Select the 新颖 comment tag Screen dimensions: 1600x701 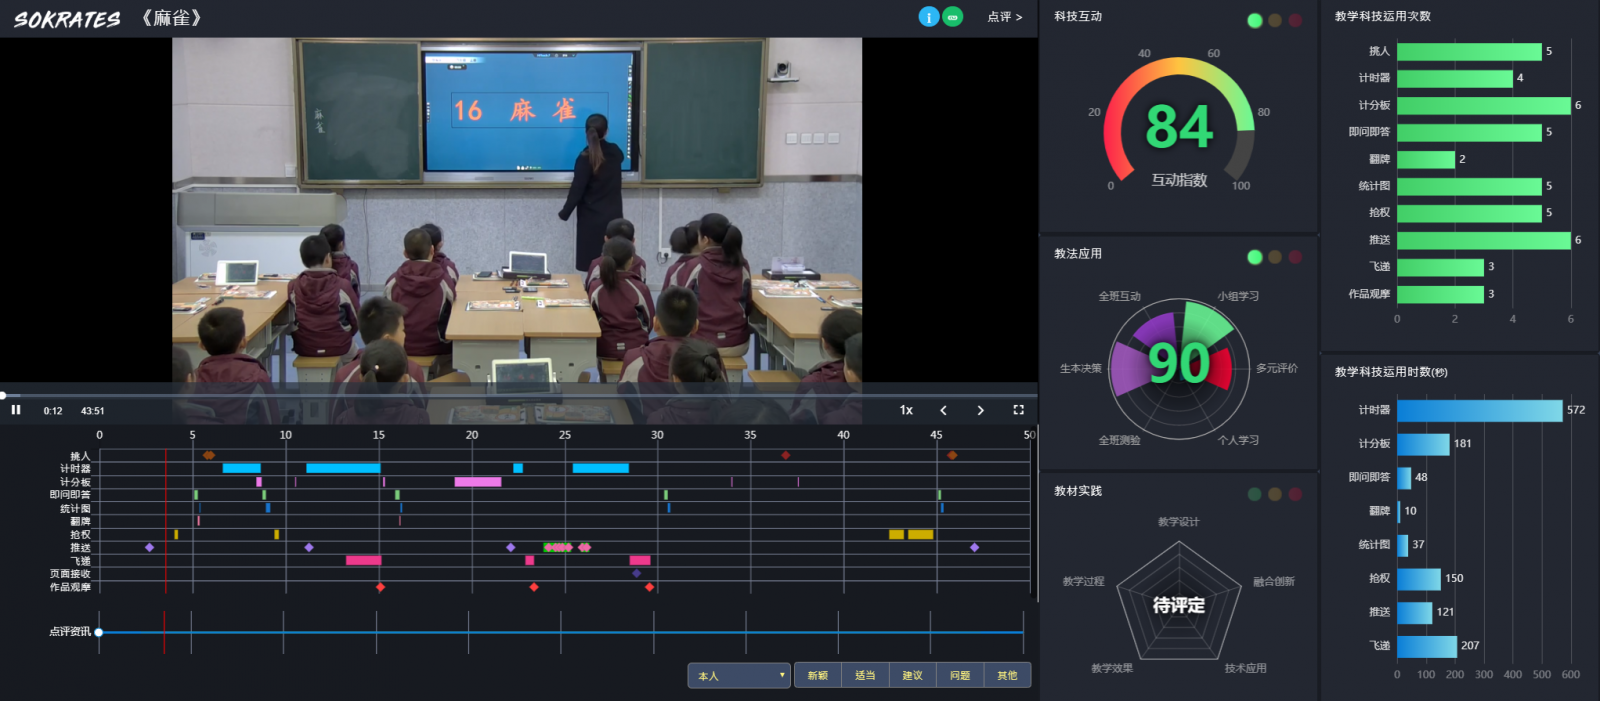(817, 676)
